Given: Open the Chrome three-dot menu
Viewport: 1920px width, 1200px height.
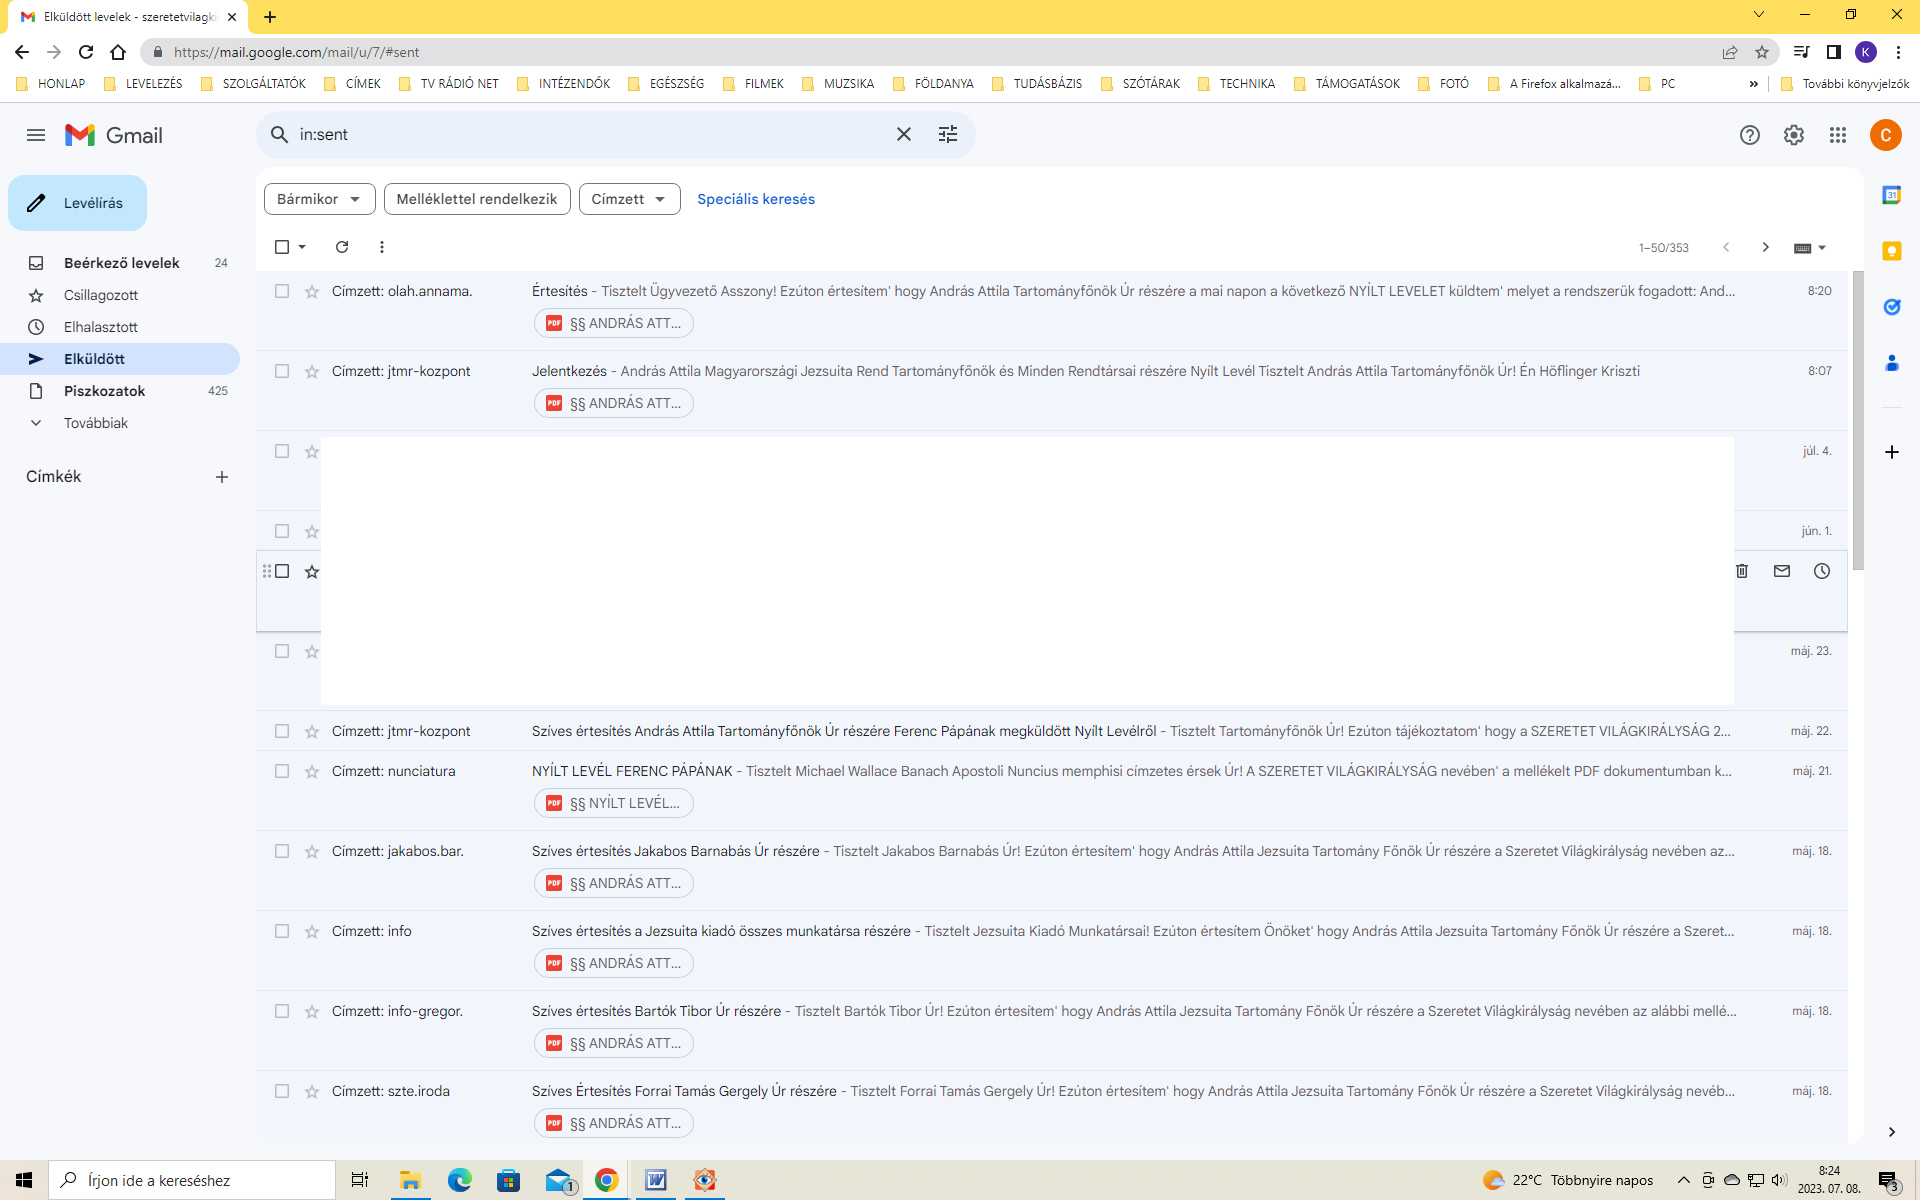Looking at the screenshot, I should [1898, 52].
